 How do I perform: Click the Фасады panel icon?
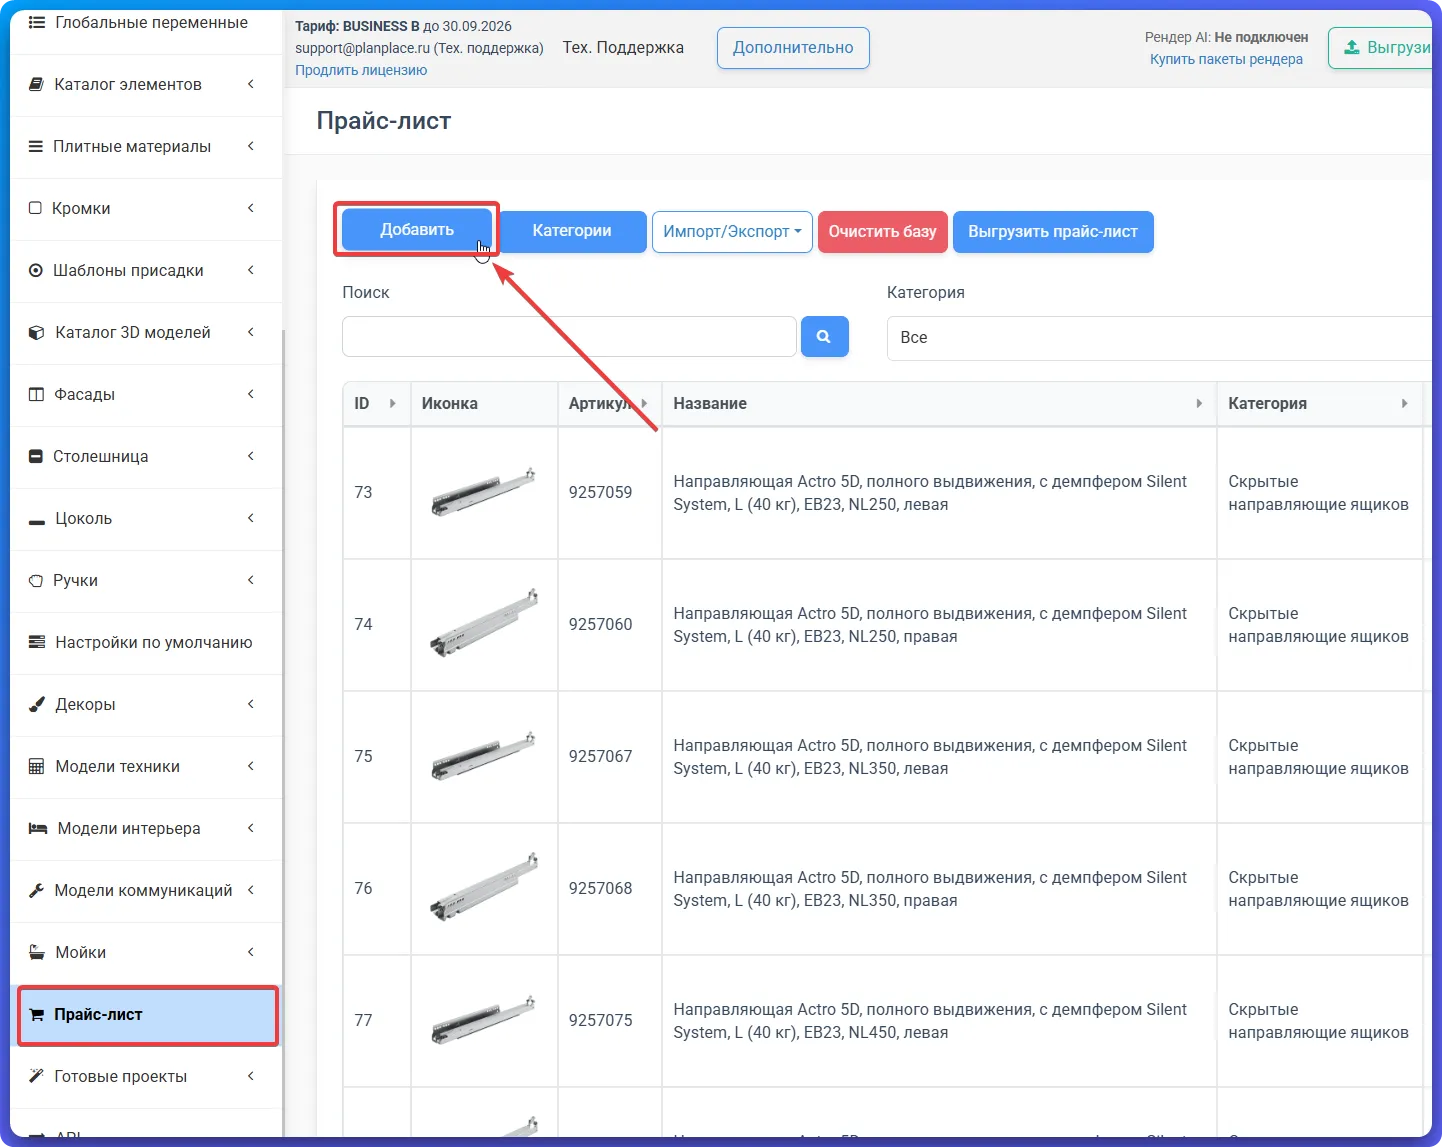pyautogui.click(x=36, y=394)
